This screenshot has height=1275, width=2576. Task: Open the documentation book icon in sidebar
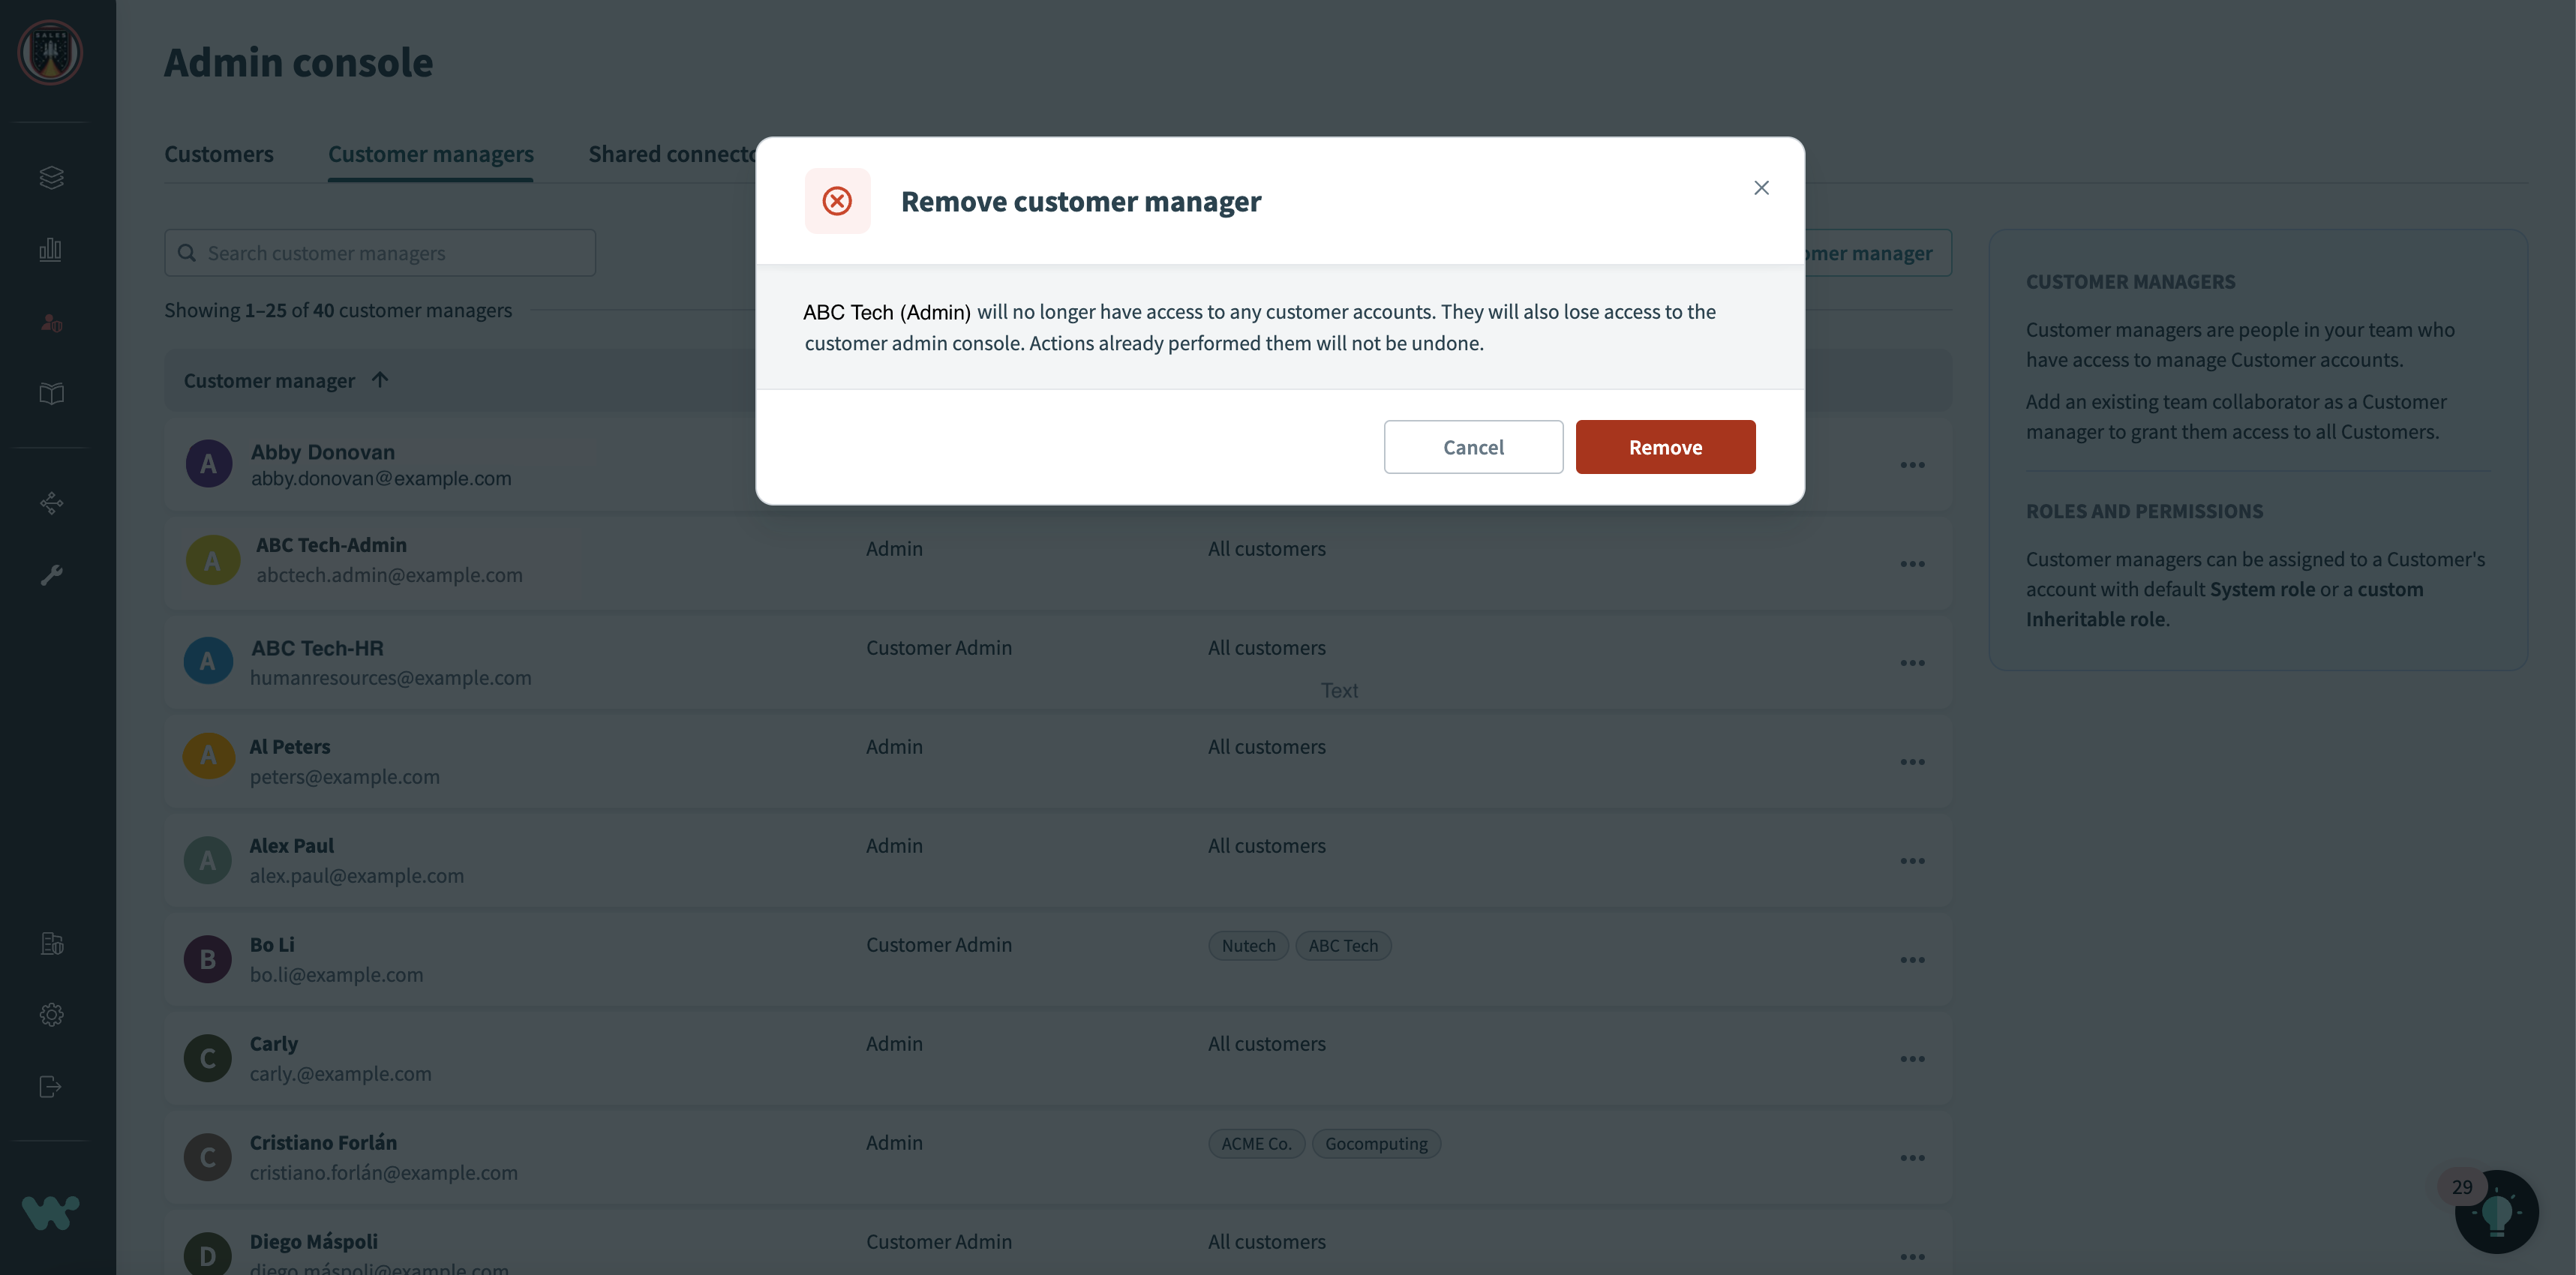(50, 393)
